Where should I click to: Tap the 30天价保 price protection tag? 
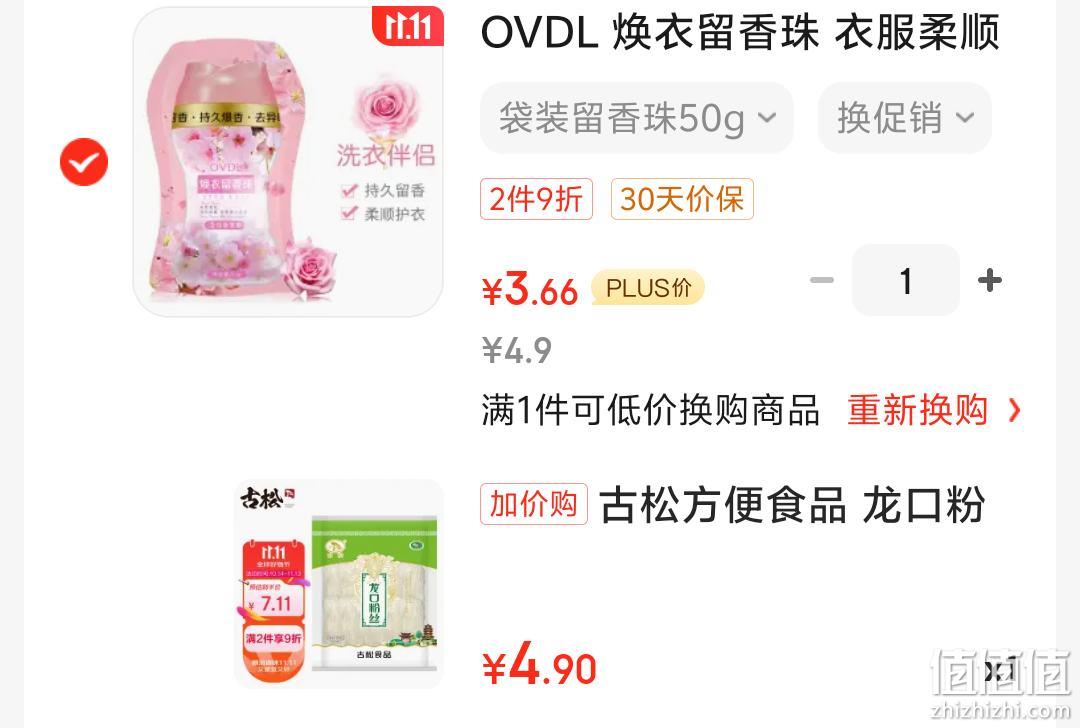point(682,199)
